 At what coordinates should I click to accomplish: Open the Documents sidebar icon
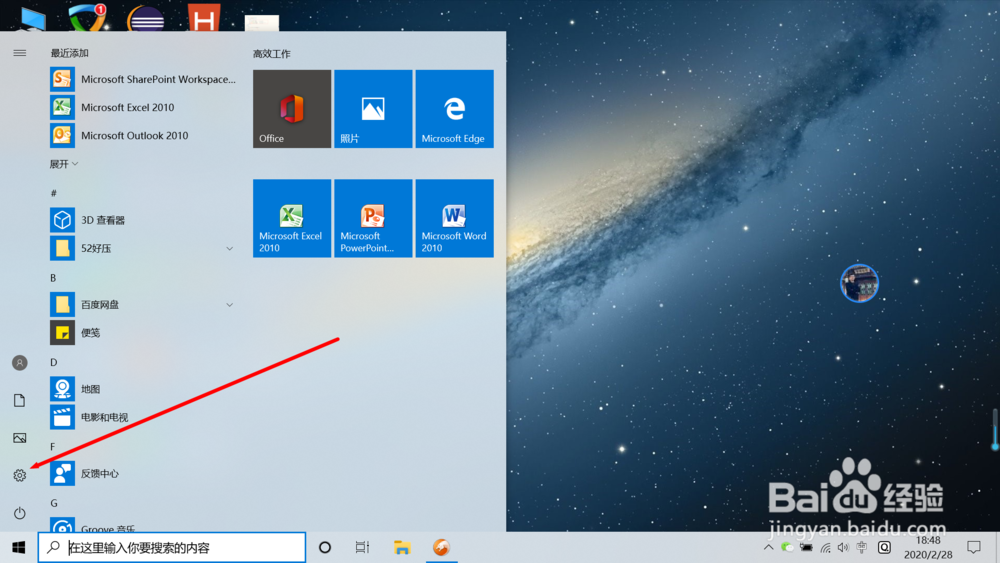coord(20,400)
